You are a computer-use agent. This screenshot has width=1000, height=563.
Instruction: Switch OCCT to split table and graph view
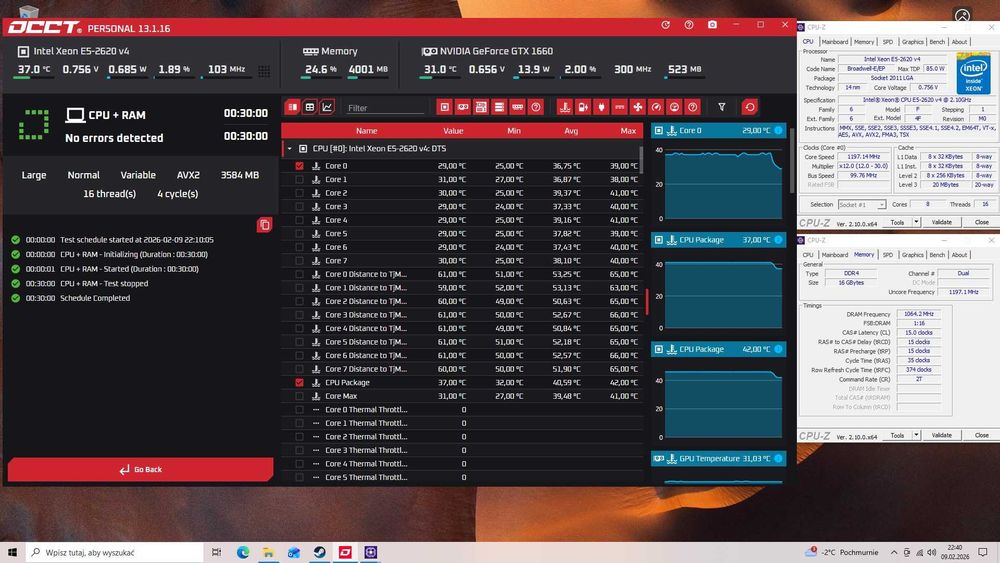[x=292, y=107]
